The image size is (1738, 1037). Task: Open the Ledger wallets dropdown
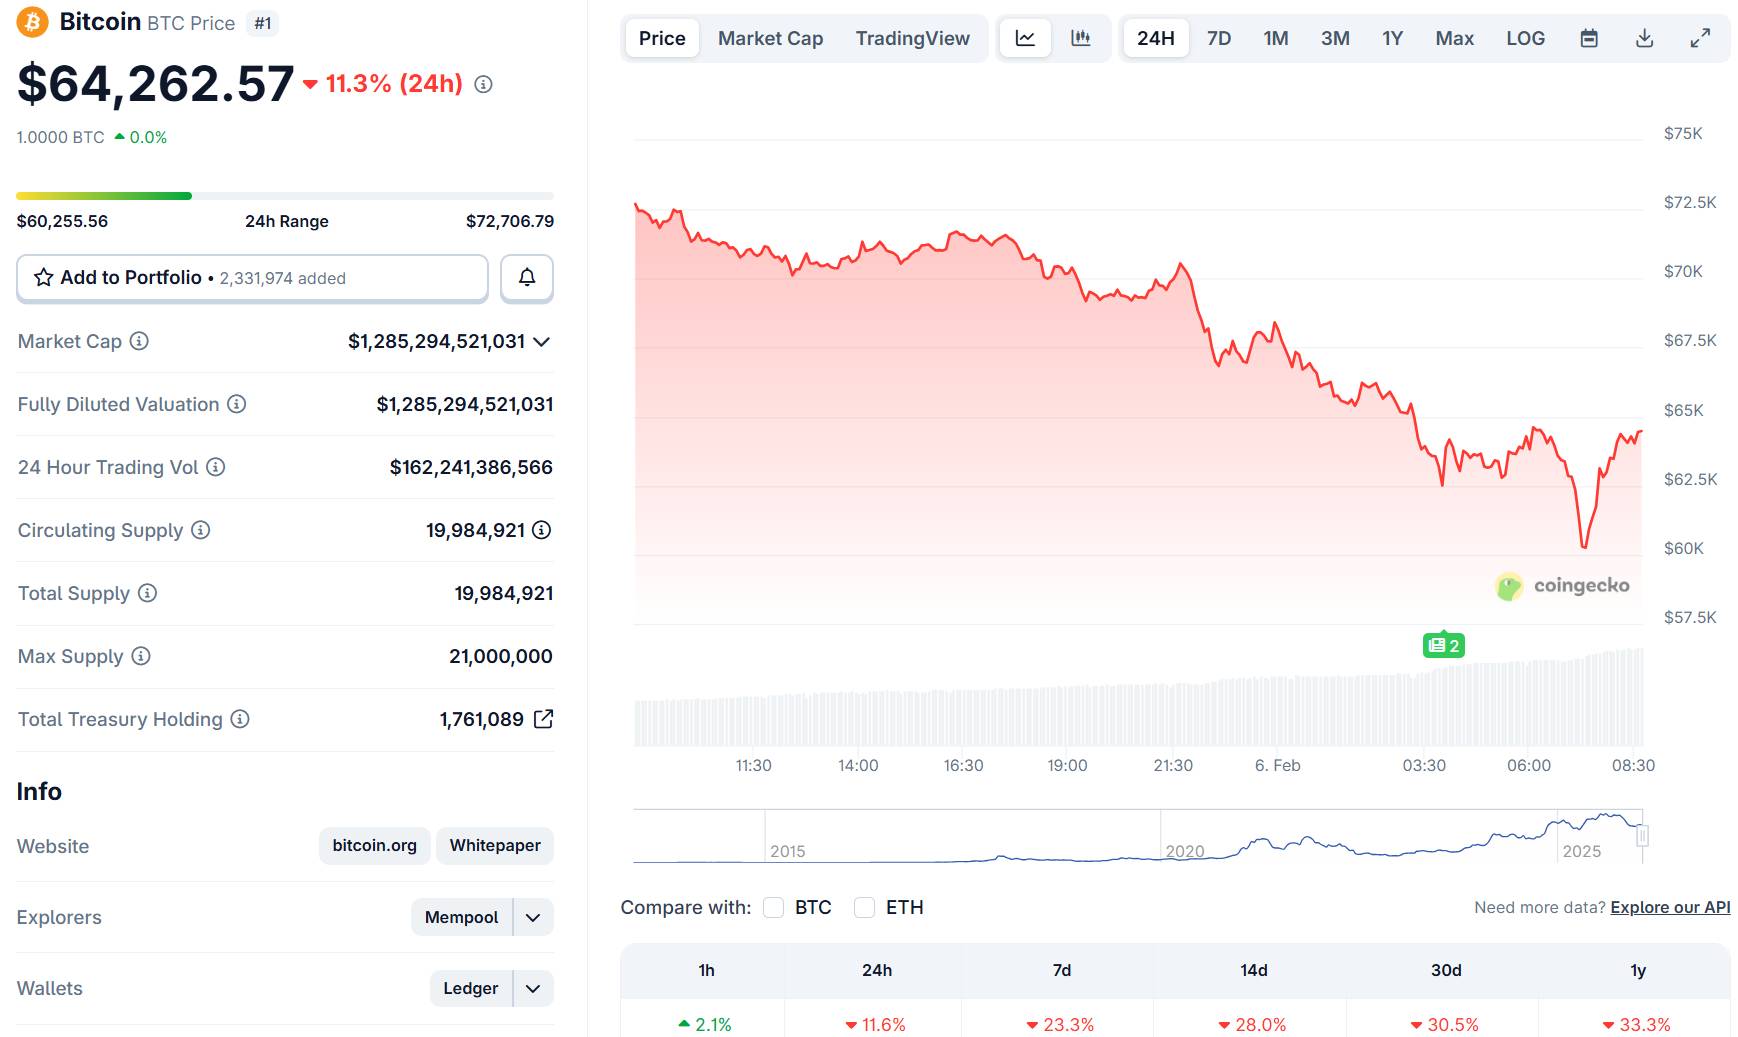pos(531,988)
